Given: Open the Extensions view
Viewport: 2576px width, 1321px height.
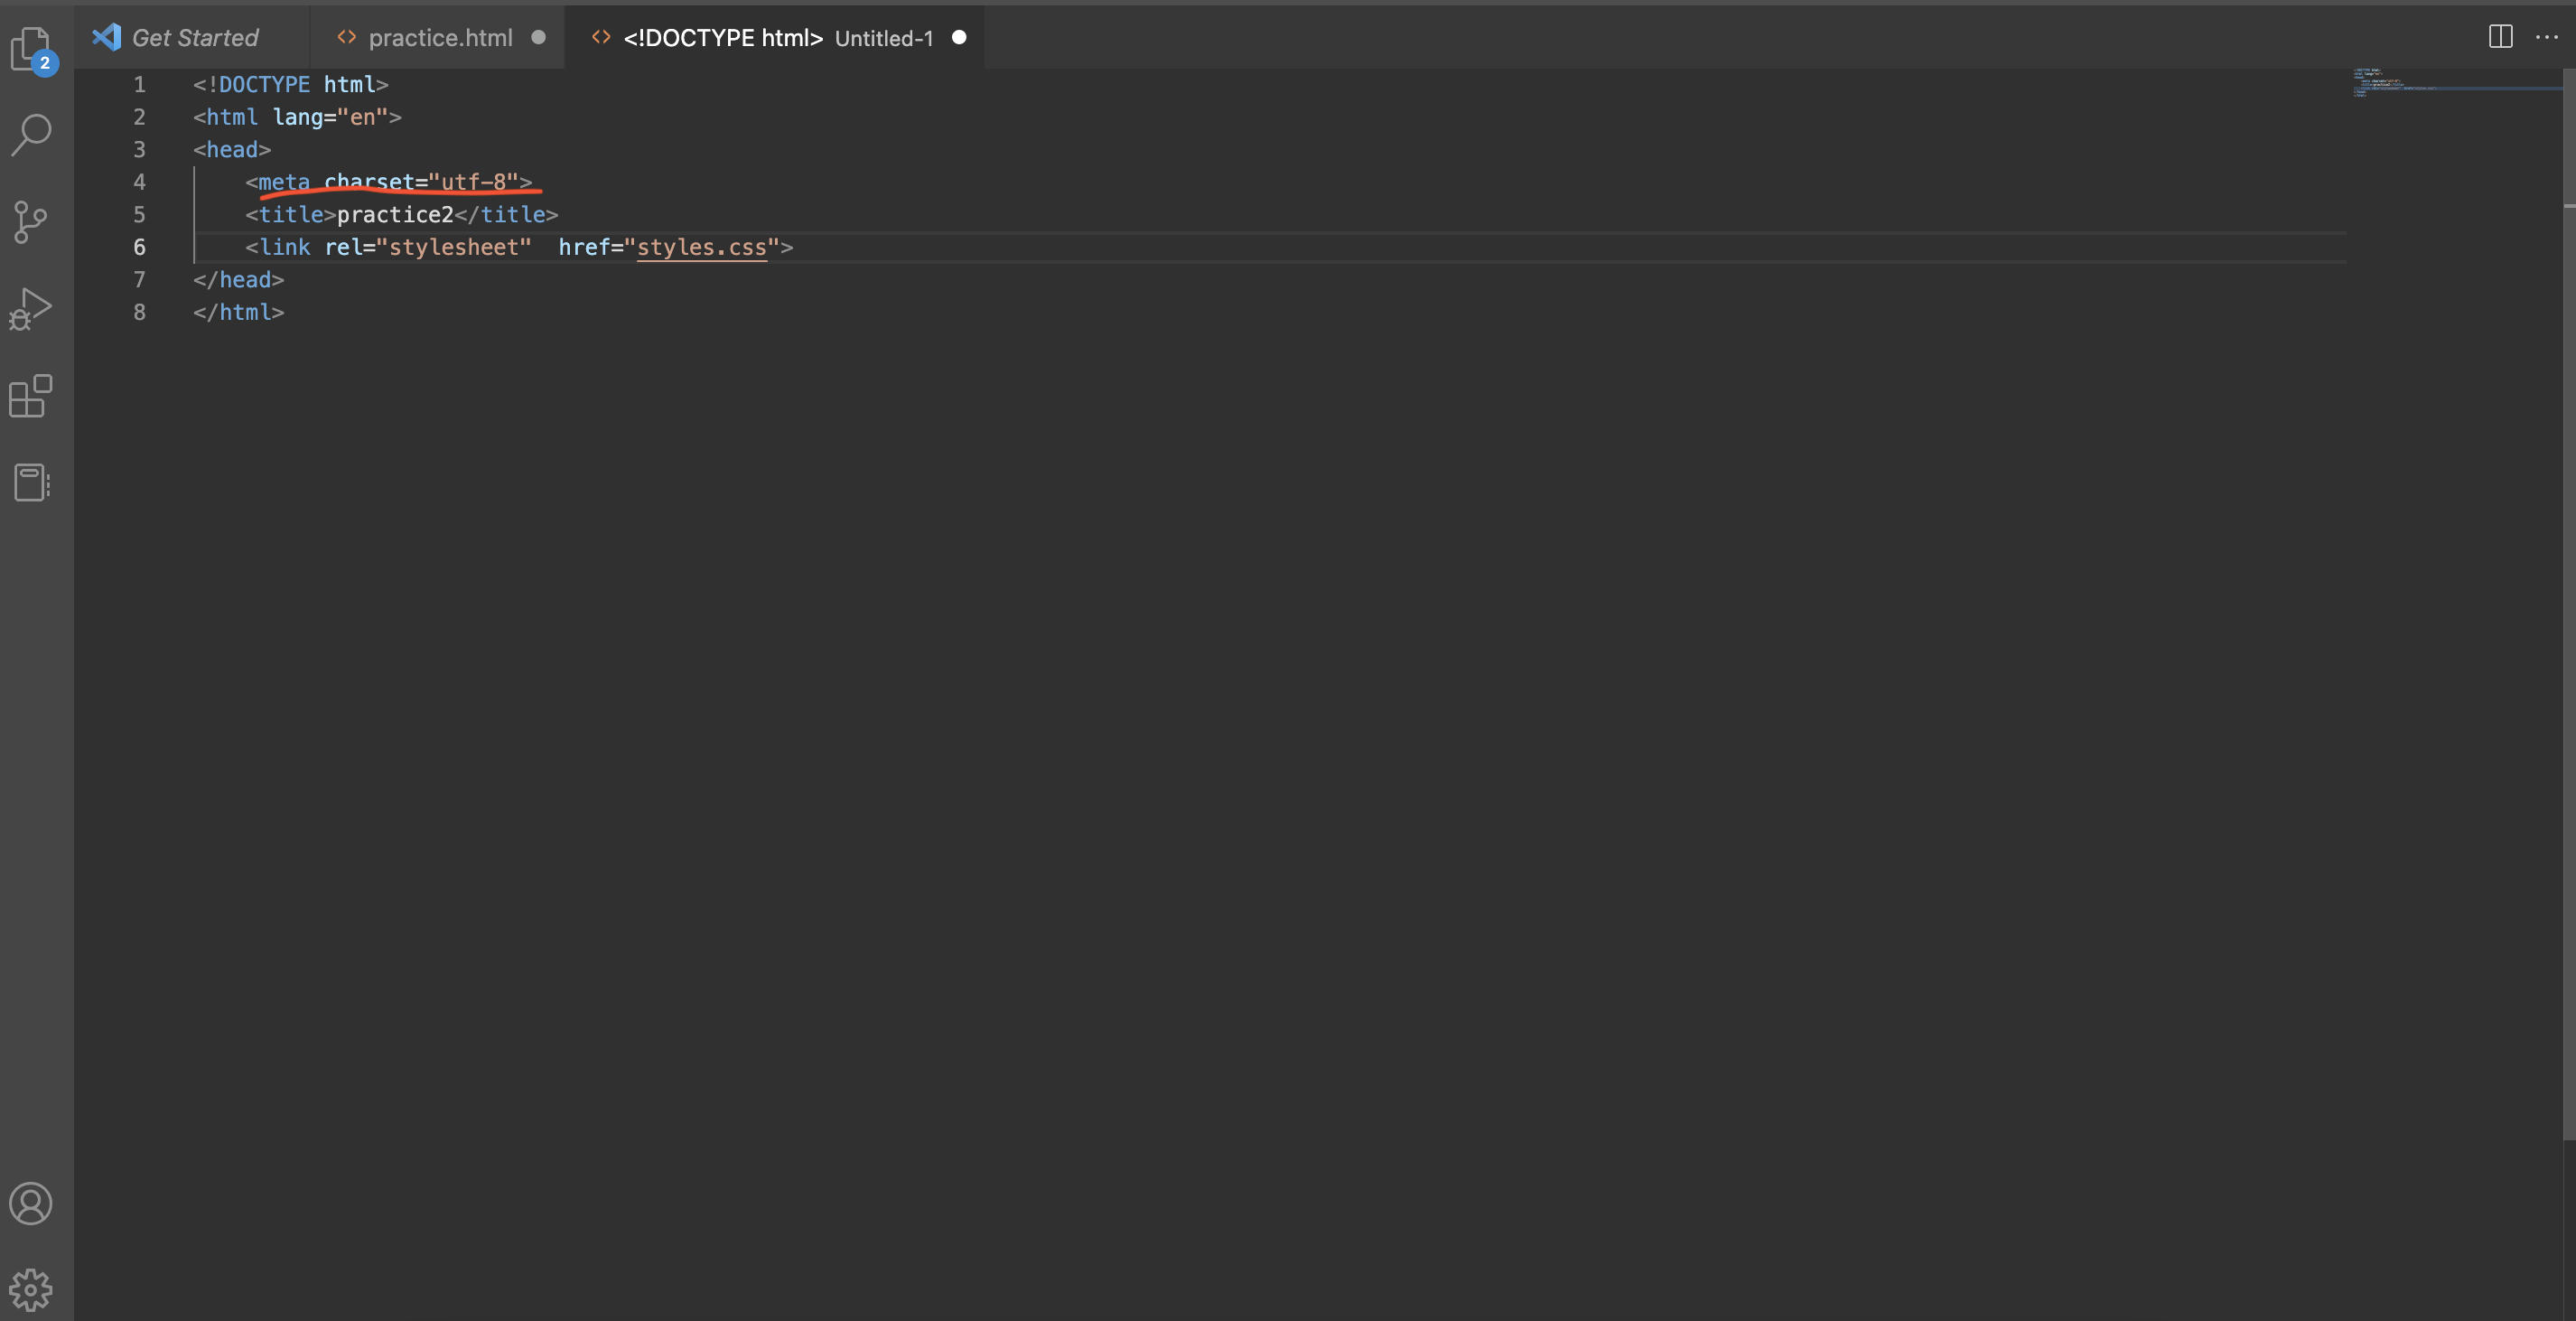Looking at the screenshot, I should [x=30, y=396].
